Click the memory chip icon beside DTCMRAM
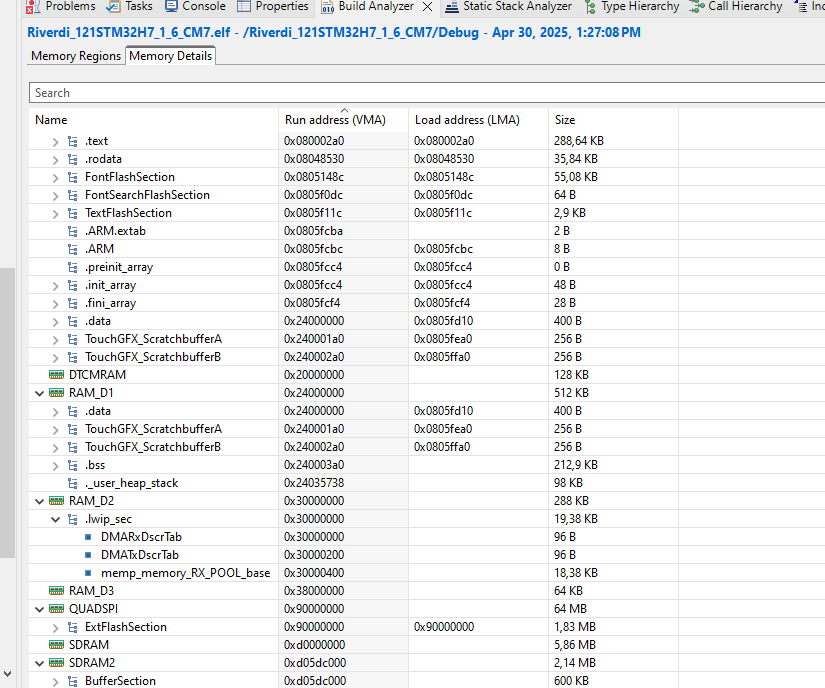 57,374
